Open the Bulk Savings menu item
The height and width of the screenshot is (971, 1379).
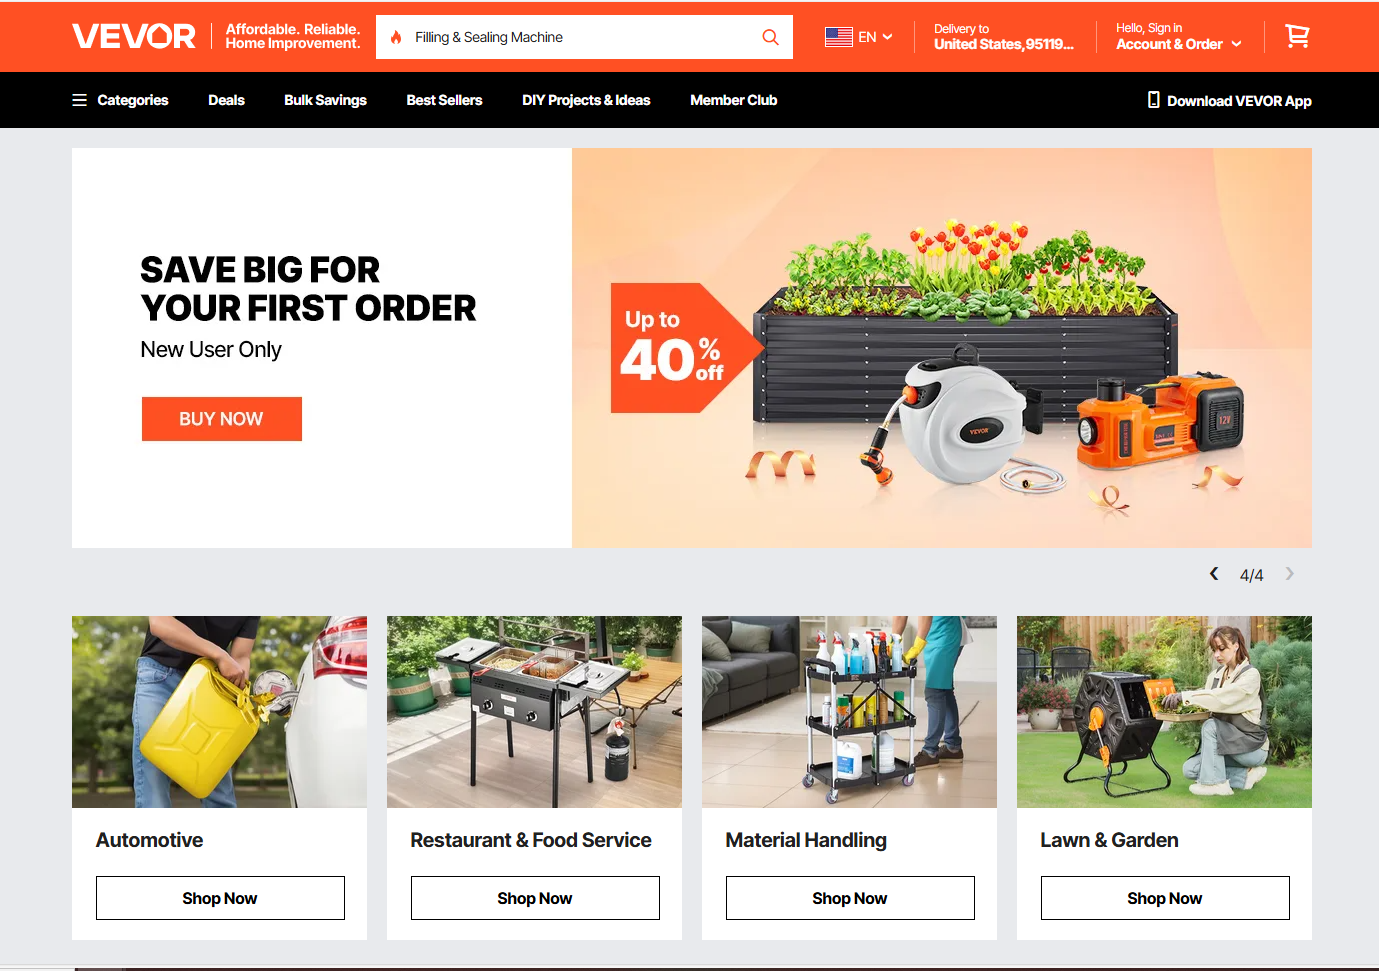tap(325, 100)
